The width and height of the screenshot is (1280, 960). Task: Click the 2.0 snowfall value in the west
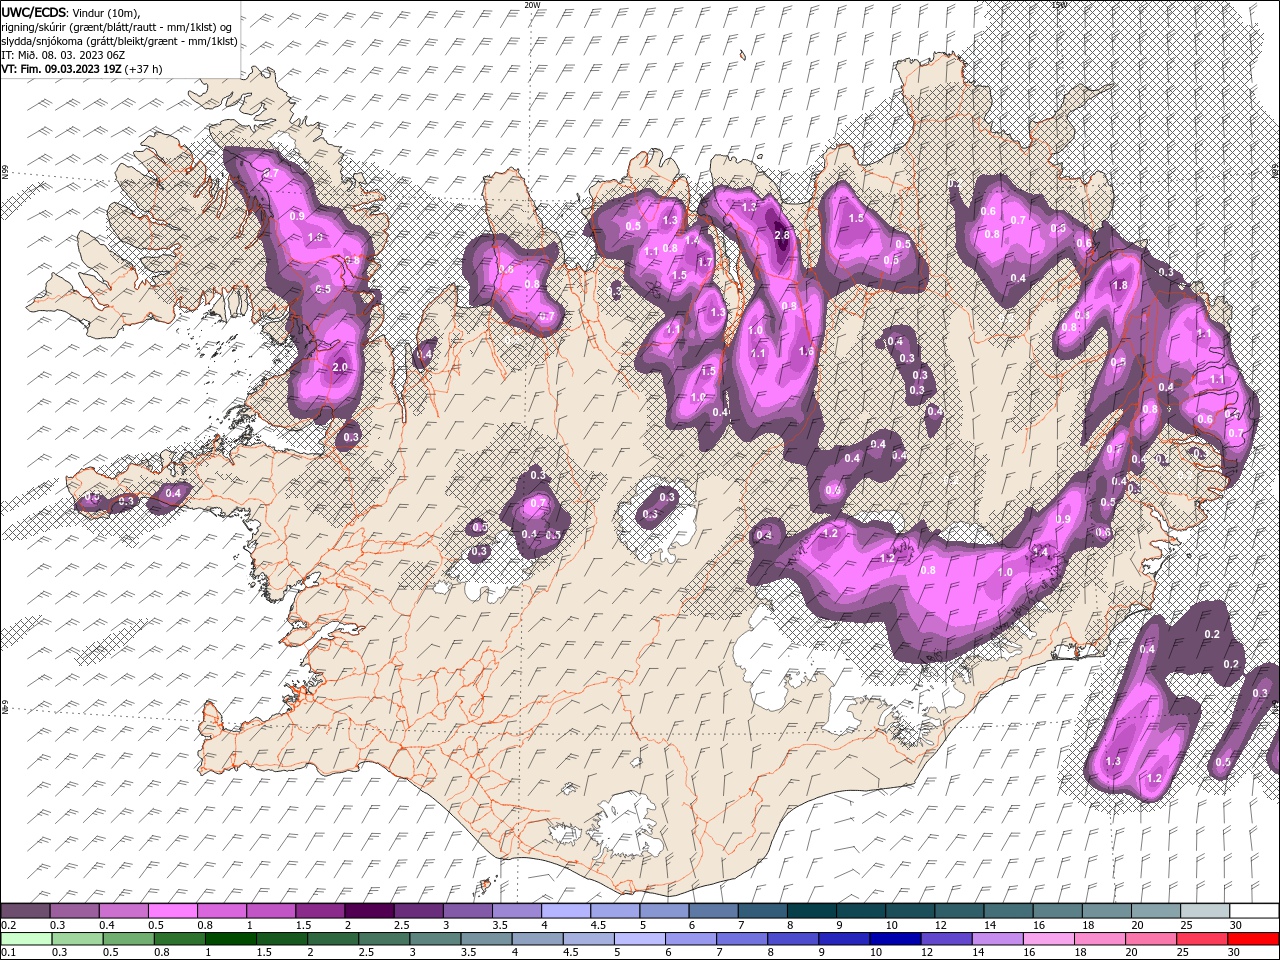coord(340,367)
